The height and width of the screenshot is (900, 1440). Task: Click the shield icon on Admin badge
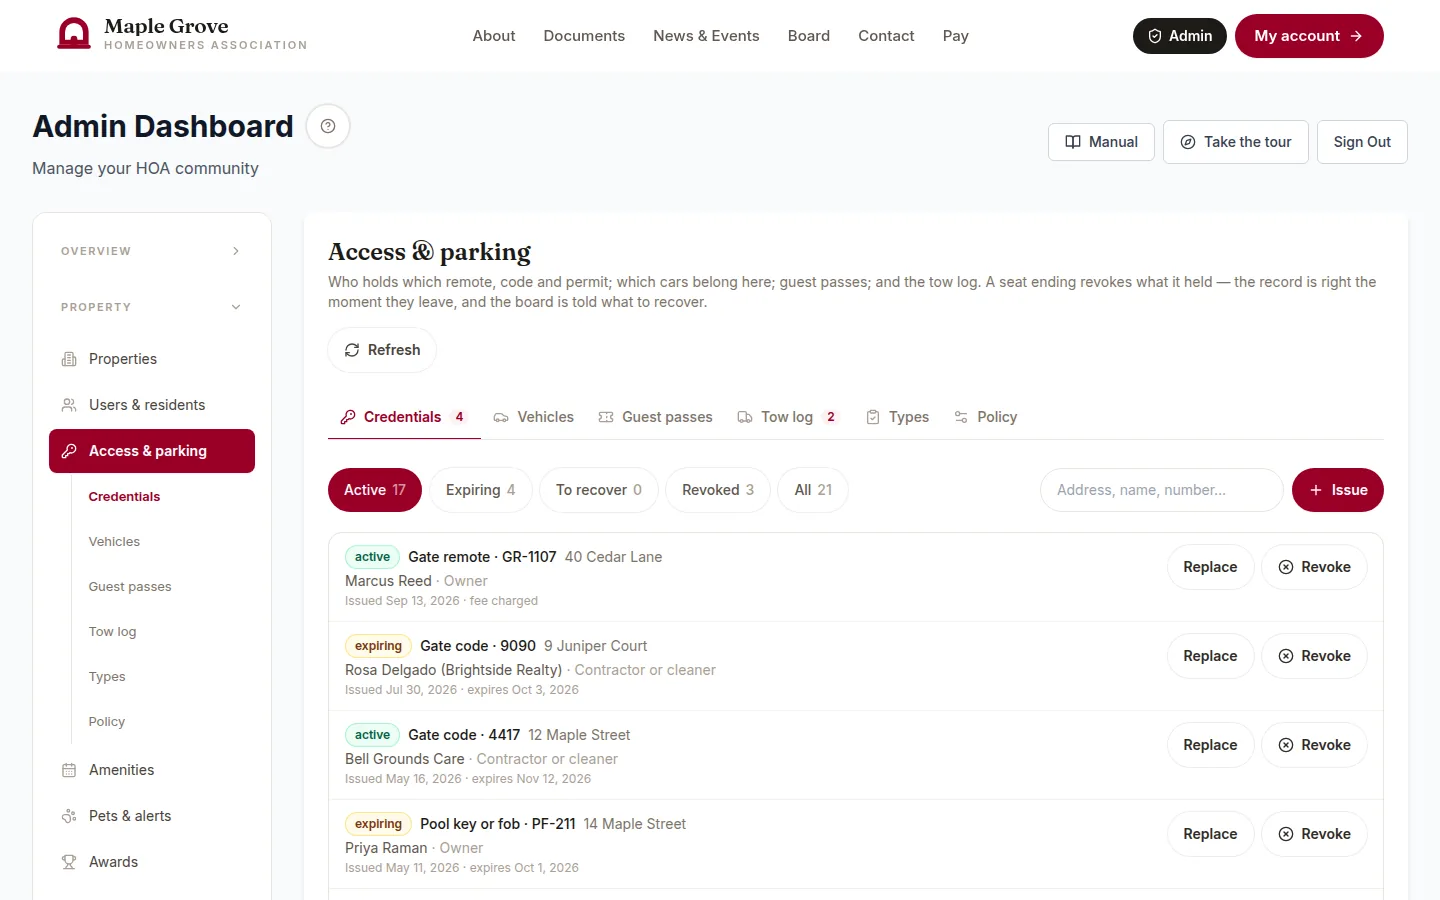coord(1155,36)
